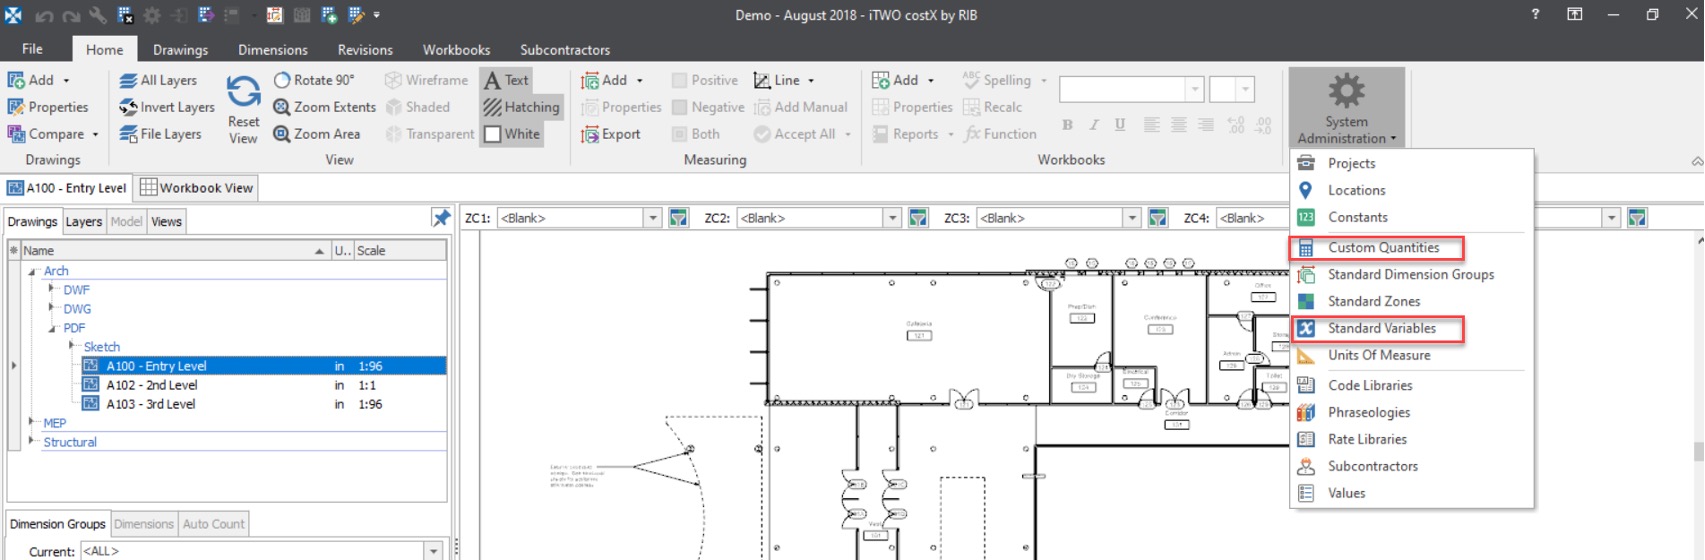This screenshot has width=1705, height=560.
Task: Open drawing Properties in the ribbon
Action: pos(48,107)
